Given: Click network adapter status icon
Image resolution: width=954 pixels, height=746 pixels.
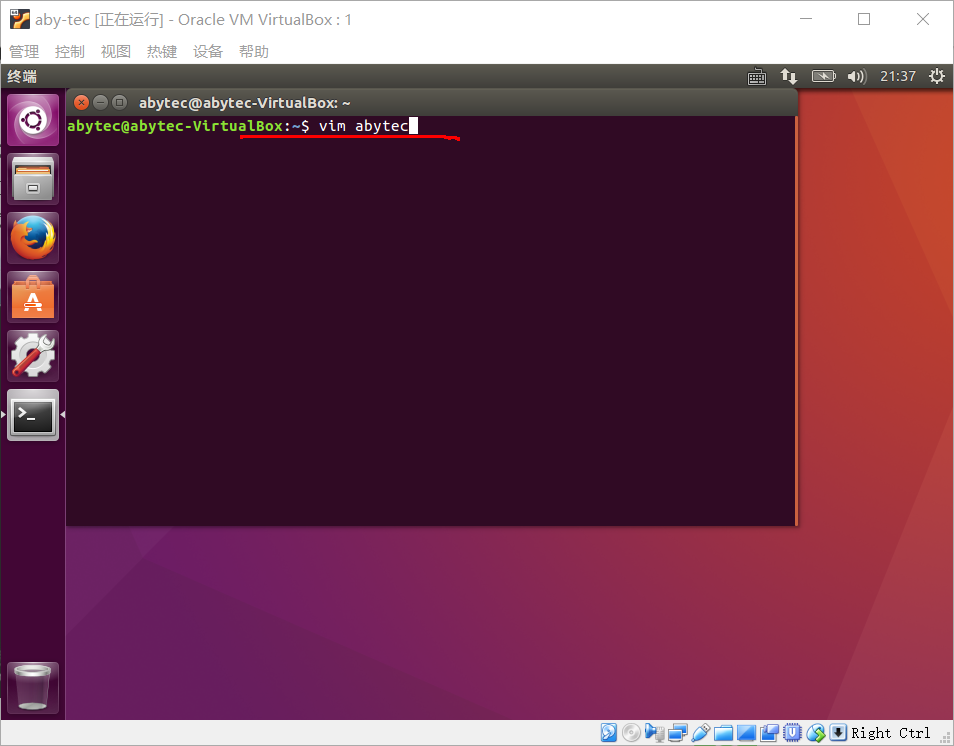Looking at the screenshot, I should pos(677,733).
